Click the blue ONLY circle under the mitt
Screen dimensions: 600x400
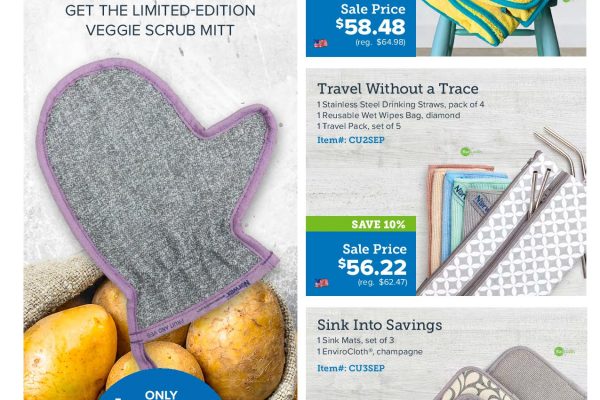[160, 385]
